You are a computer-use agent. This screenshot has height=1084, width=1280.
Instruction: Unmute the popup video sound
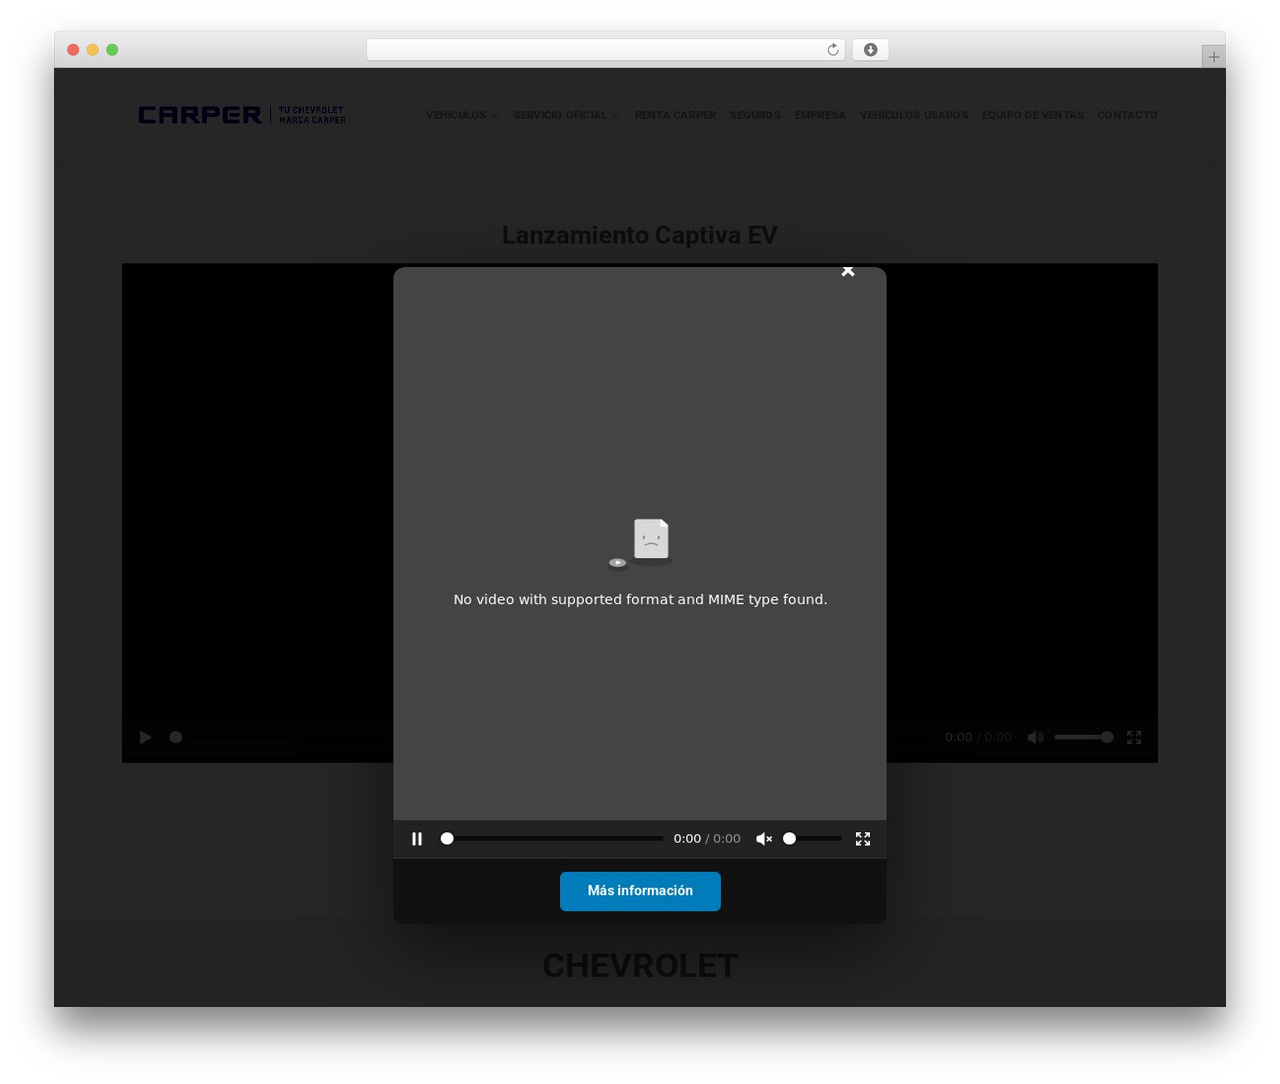pos(764,839)
